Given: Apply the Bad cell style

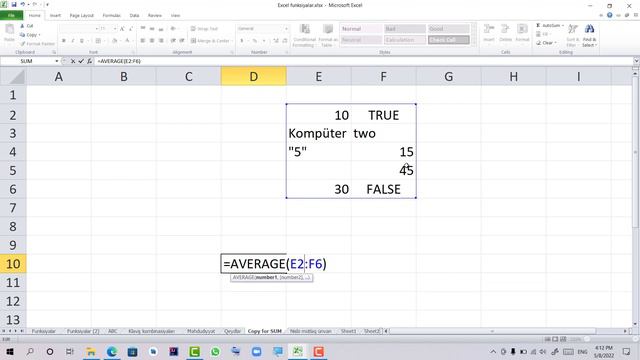Looking at the screenshot, I should [x=404, y=29].
